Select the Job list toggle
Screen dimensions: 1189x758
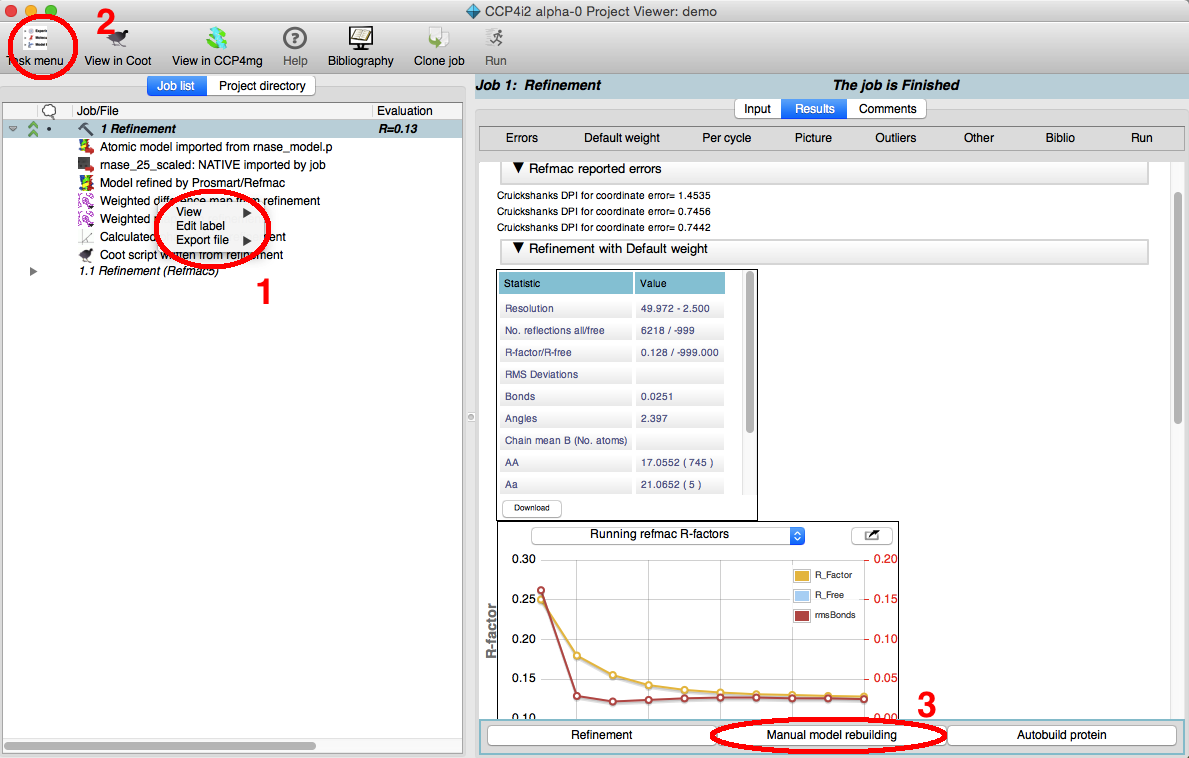tap(176, 86)
